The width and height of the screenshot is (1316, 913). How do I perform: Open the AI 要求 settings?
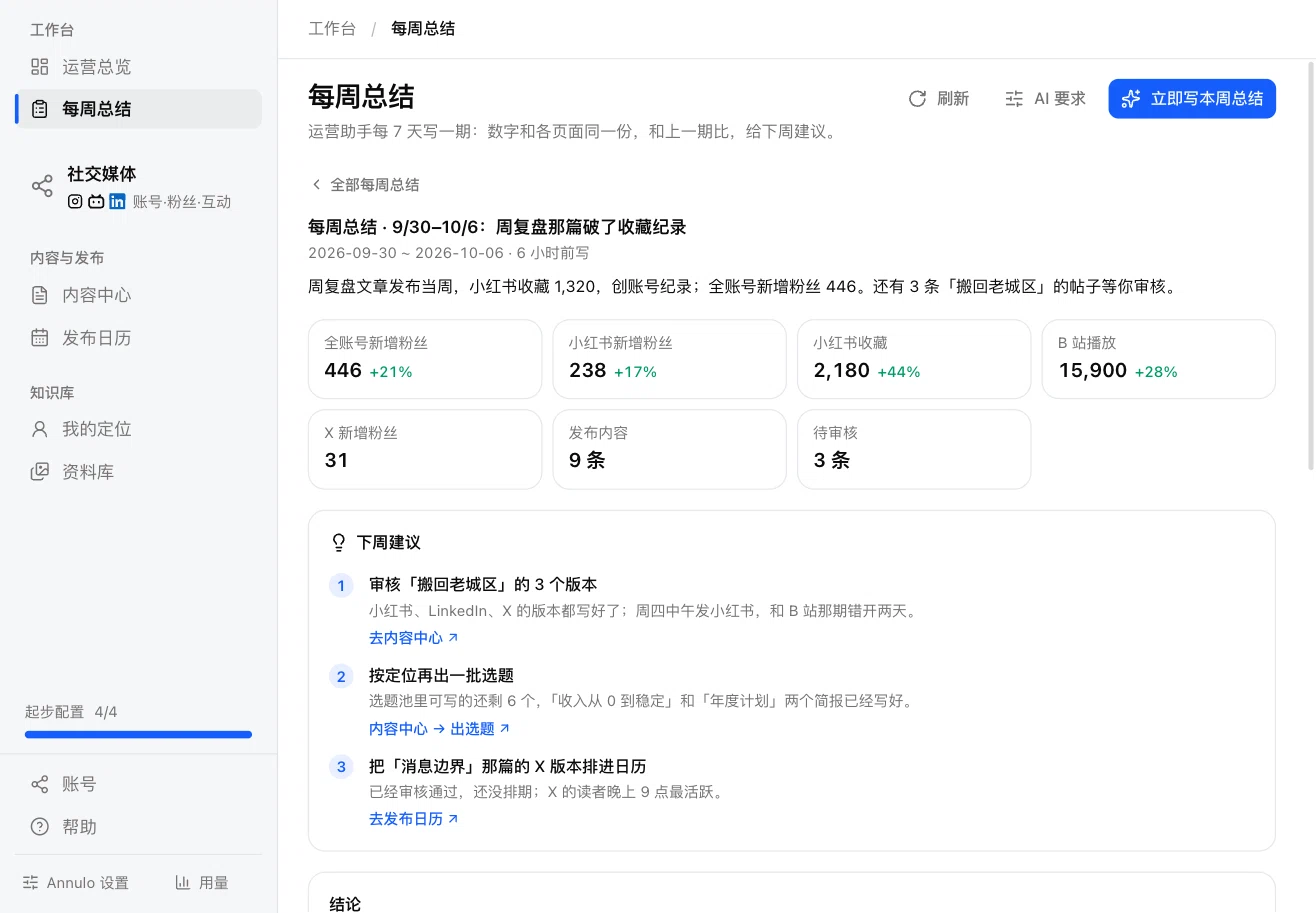point(1045,98)
